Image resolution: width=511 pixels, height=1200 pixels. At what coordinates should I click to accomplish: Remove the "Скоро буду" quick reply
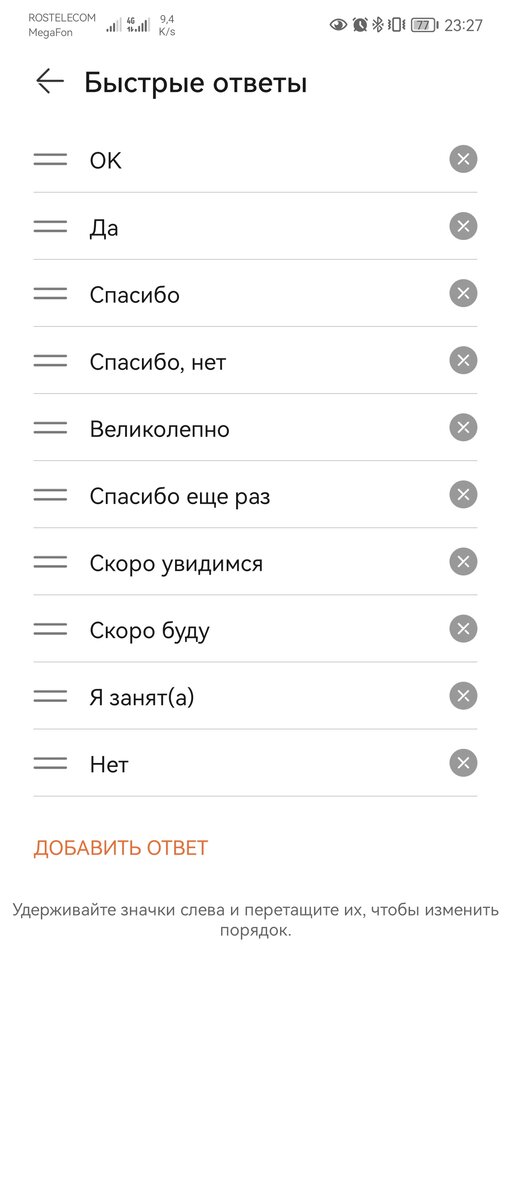pos(463,629)
